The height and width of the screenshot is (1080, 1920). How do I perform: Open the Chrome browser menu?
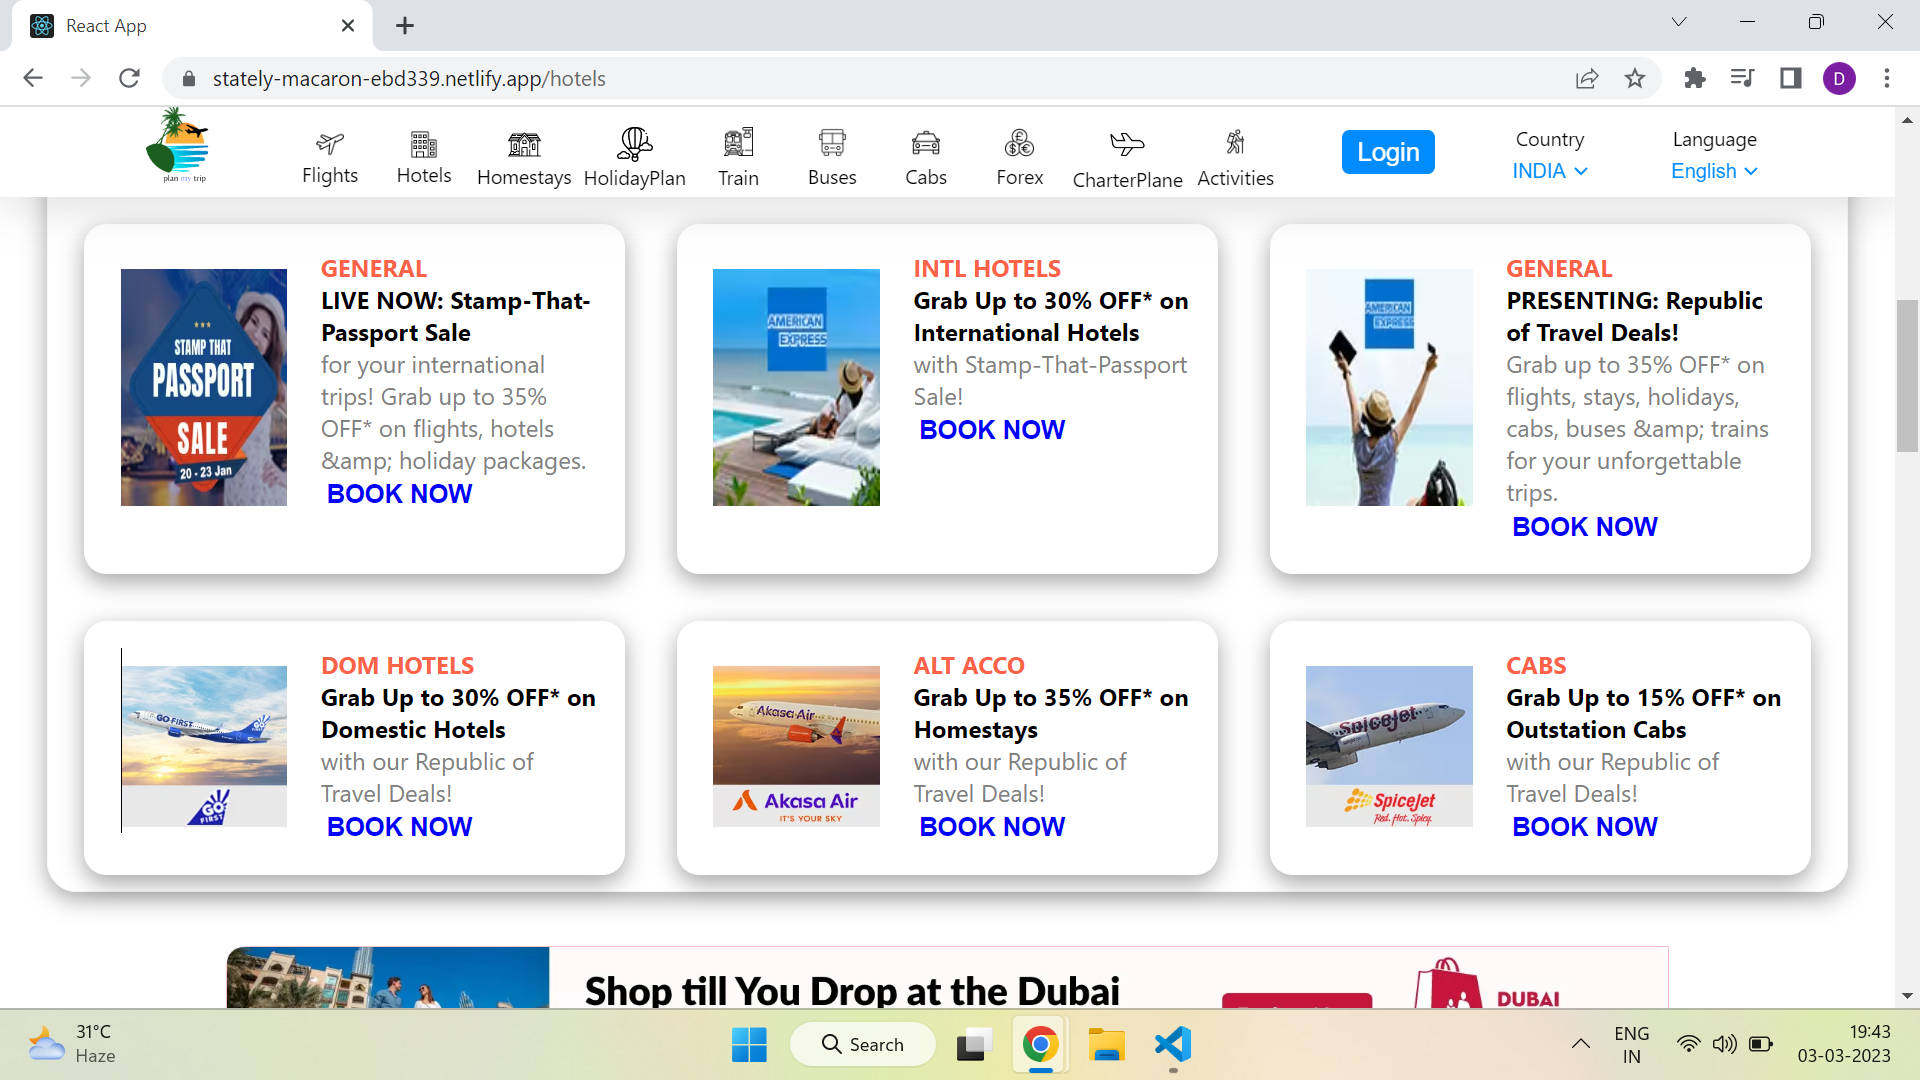[x=1888, y=78]
